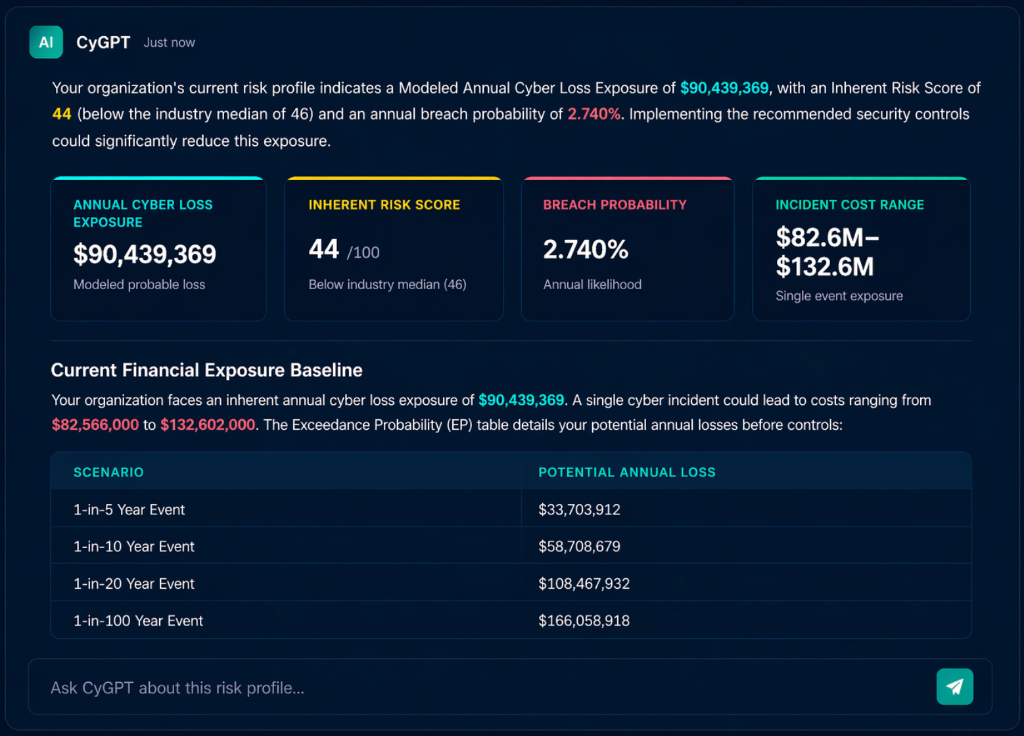Click the 'Just now' timestamp
This screenshot has width=1024, height=736.
tap(169, 42)
